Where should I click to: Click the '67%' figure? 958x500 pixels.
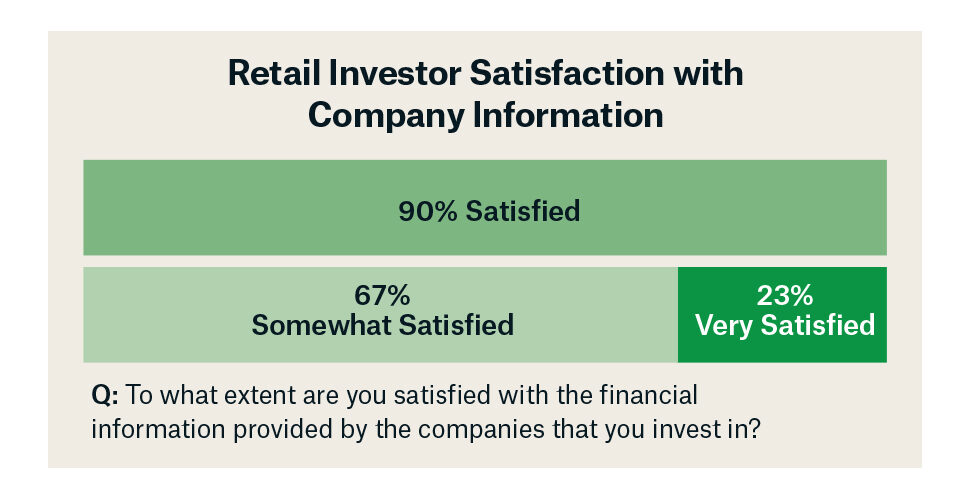click(x=382, y=296)
